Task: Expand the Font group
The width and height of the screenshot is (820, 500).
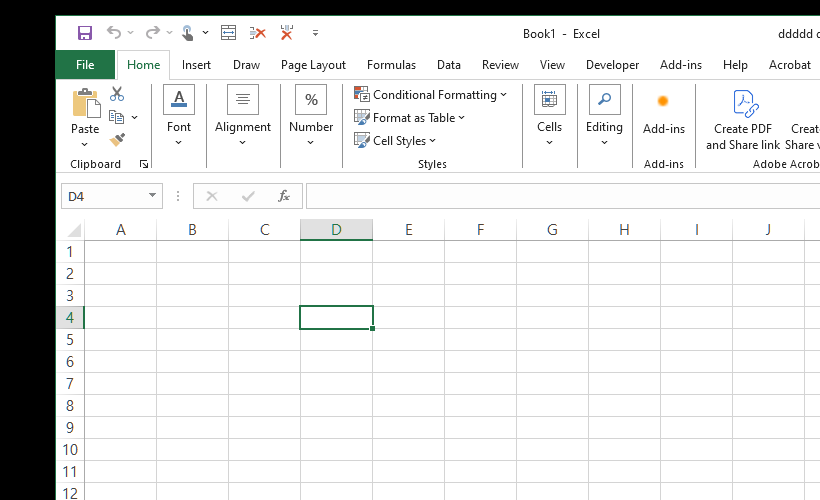Action: coord(179,116)
